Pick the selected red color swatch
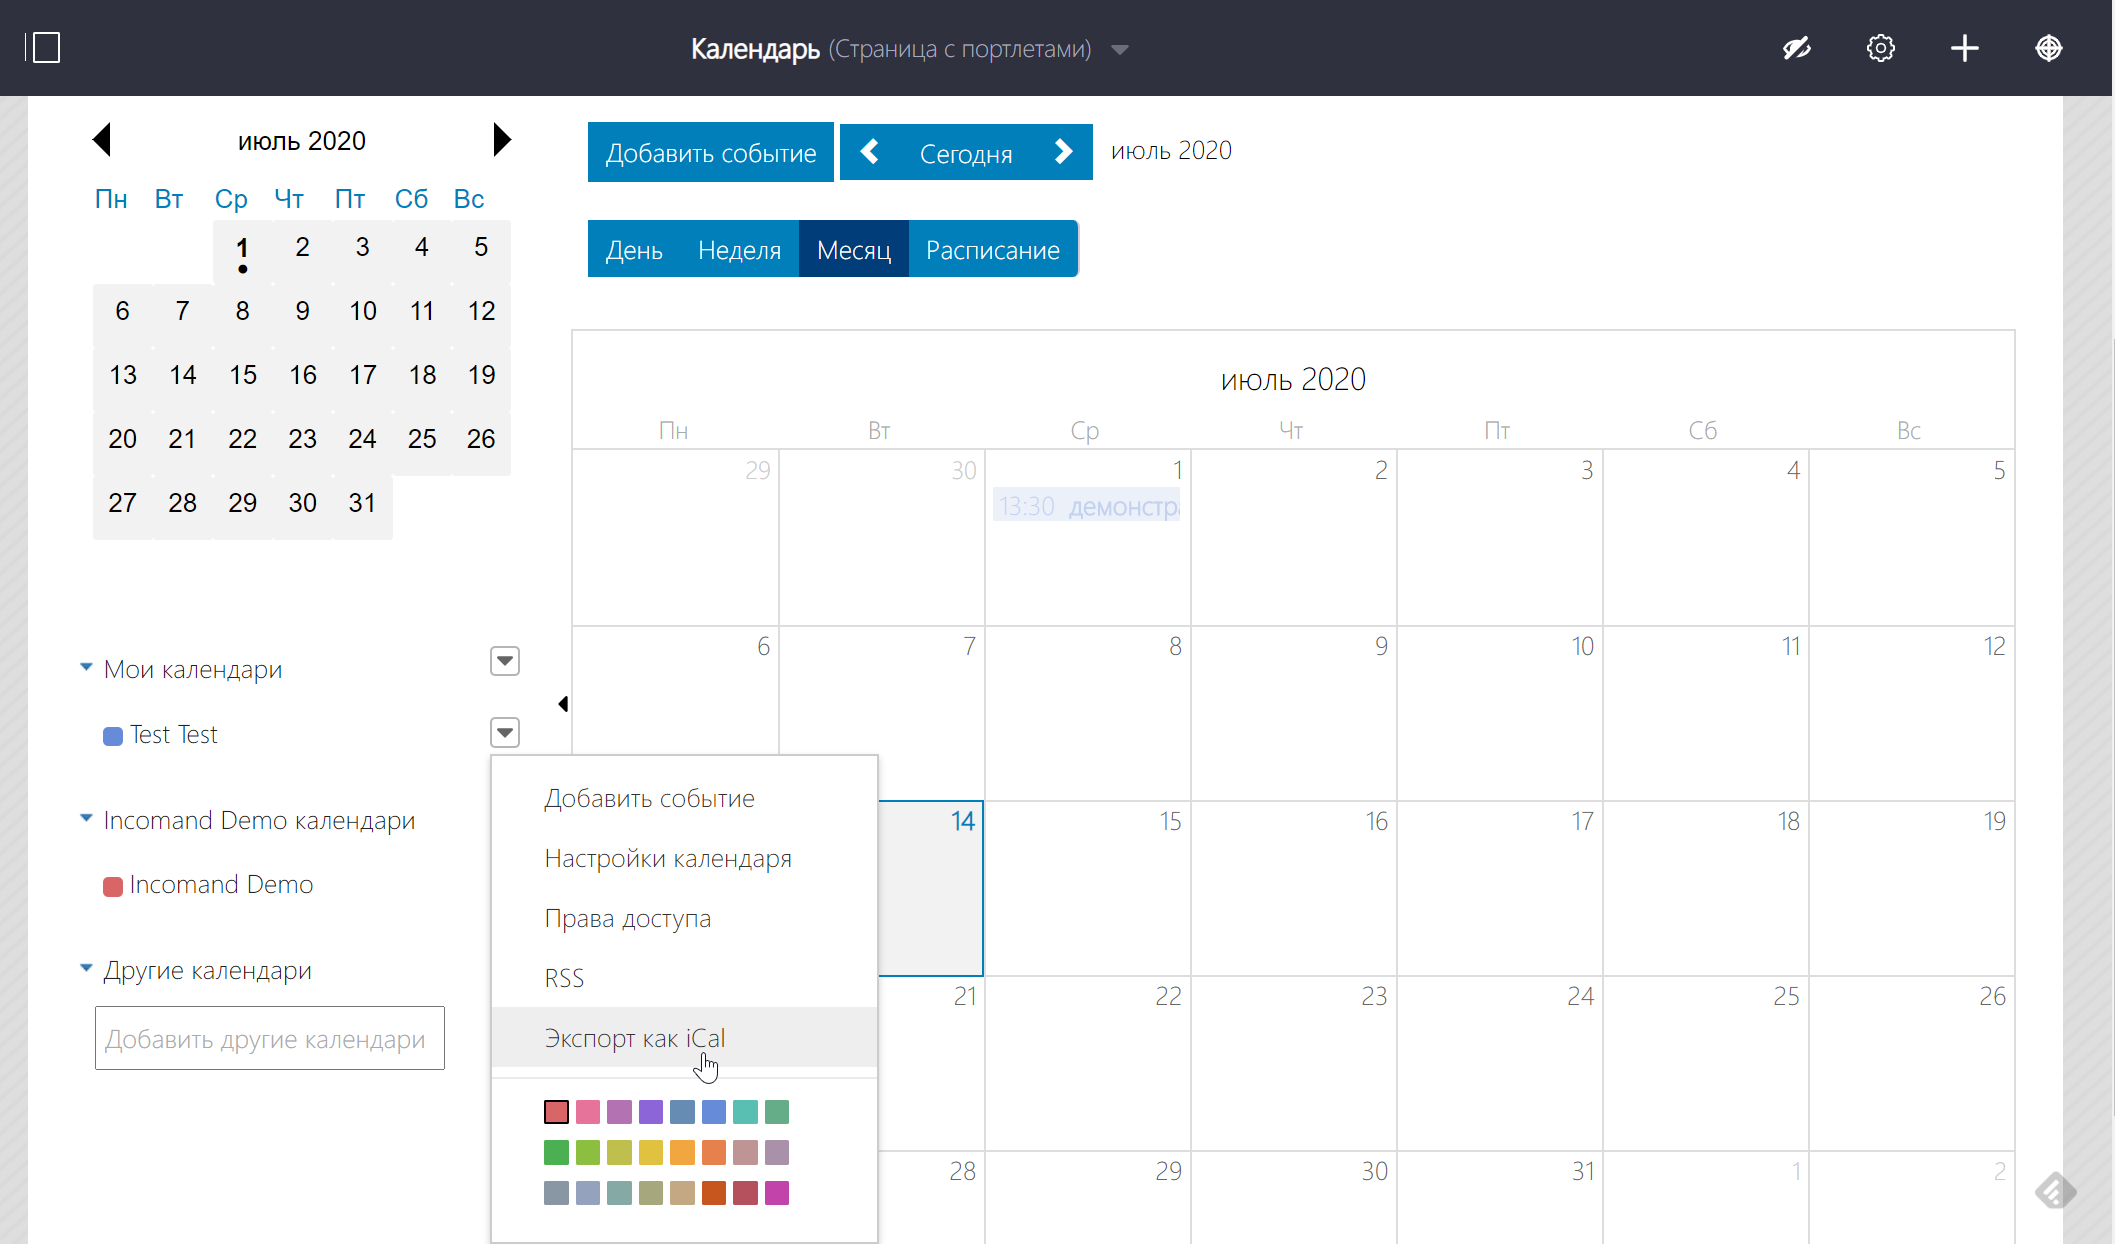 click(x=556, y=1112)
